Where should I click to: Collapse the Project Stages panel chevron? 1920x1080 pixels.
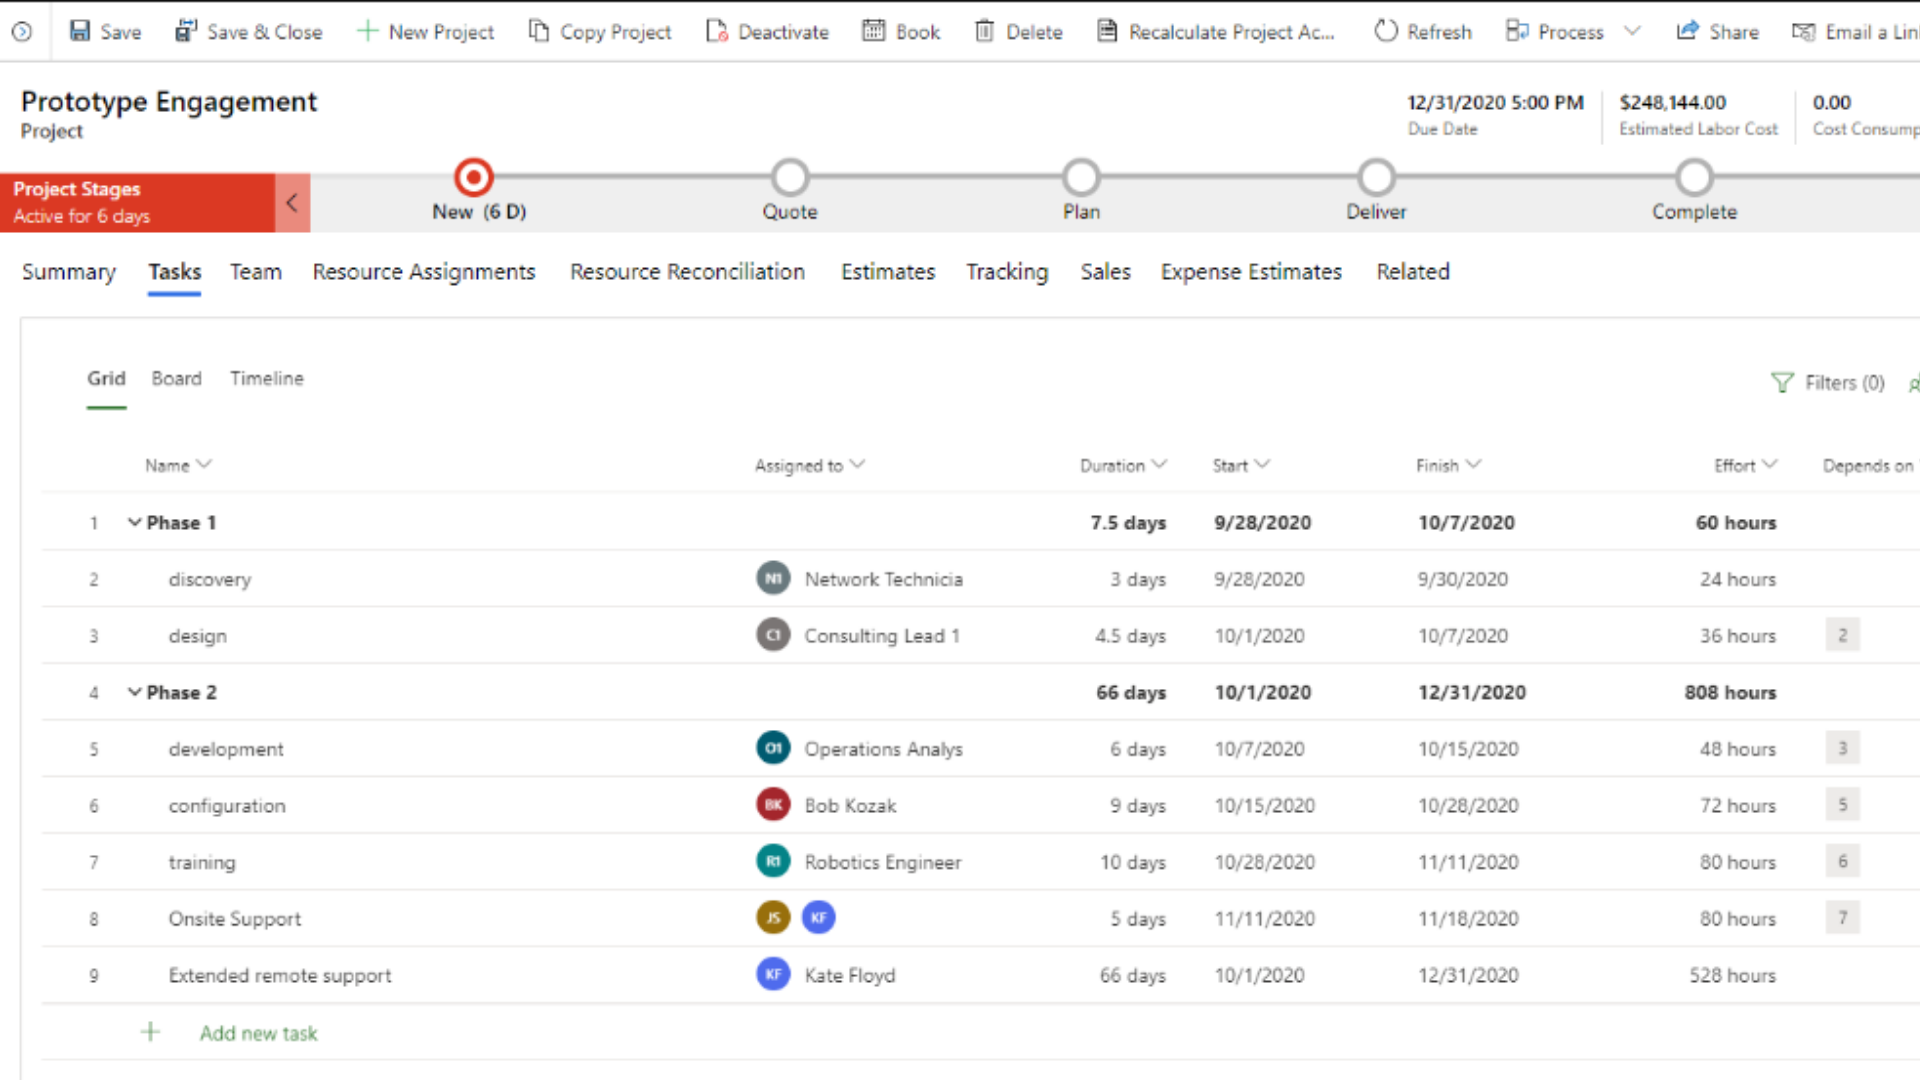(x=292, y=203)
